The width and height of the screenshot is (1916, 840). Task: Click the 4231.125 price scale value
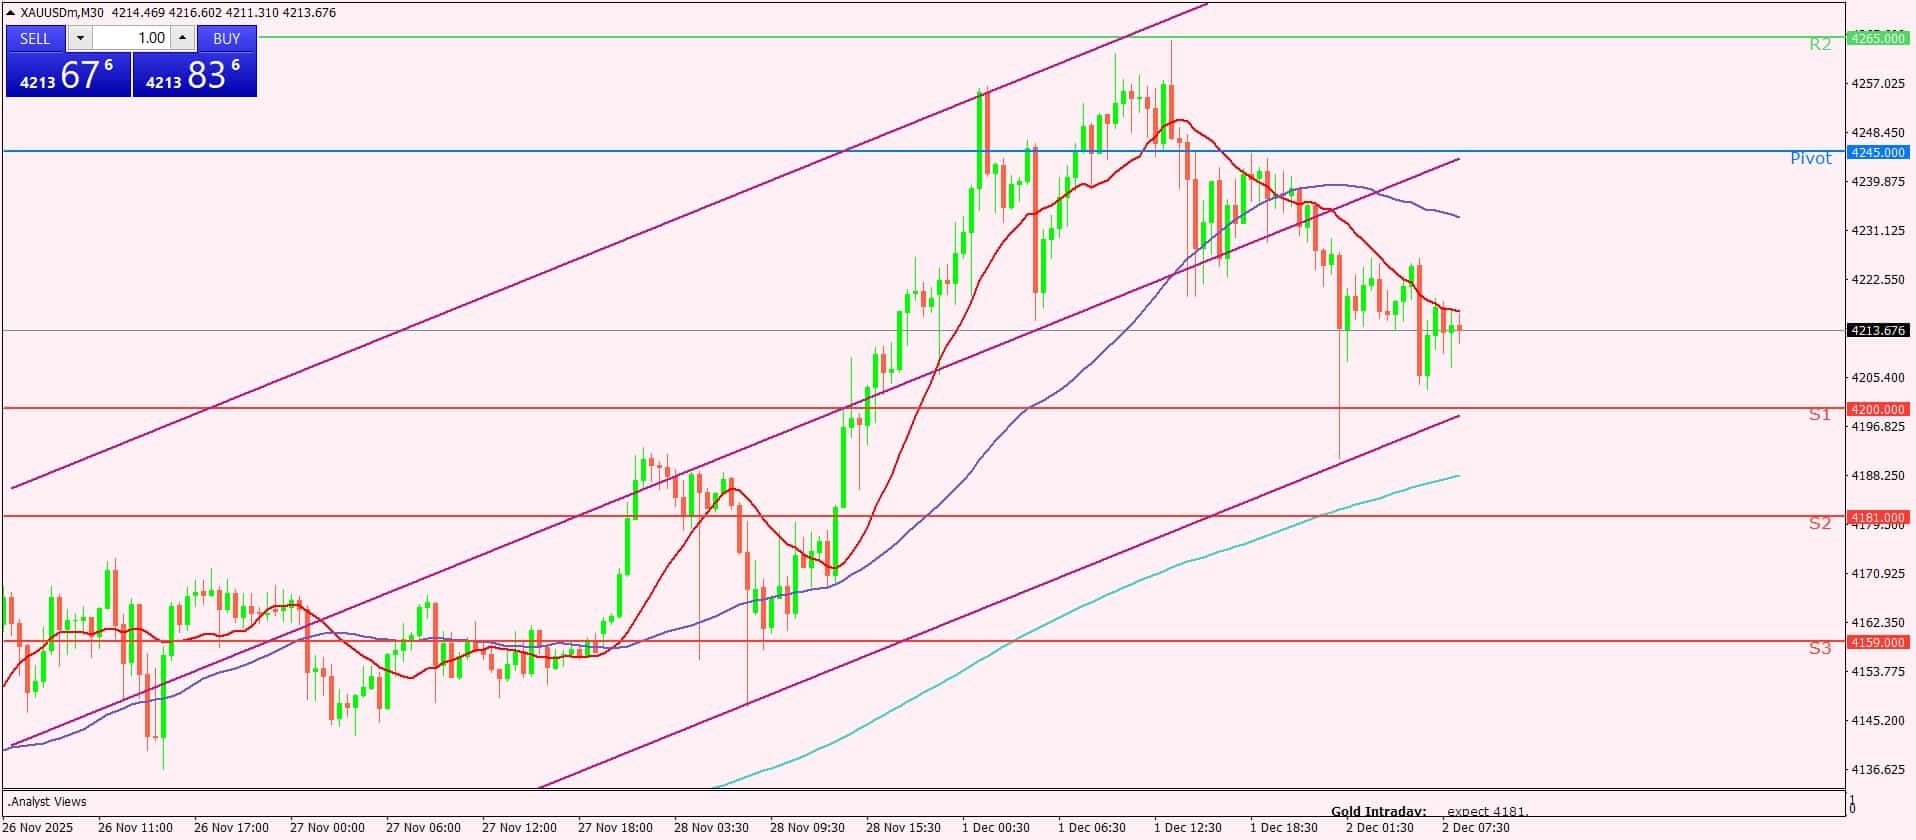click(x=1879, y=230)
